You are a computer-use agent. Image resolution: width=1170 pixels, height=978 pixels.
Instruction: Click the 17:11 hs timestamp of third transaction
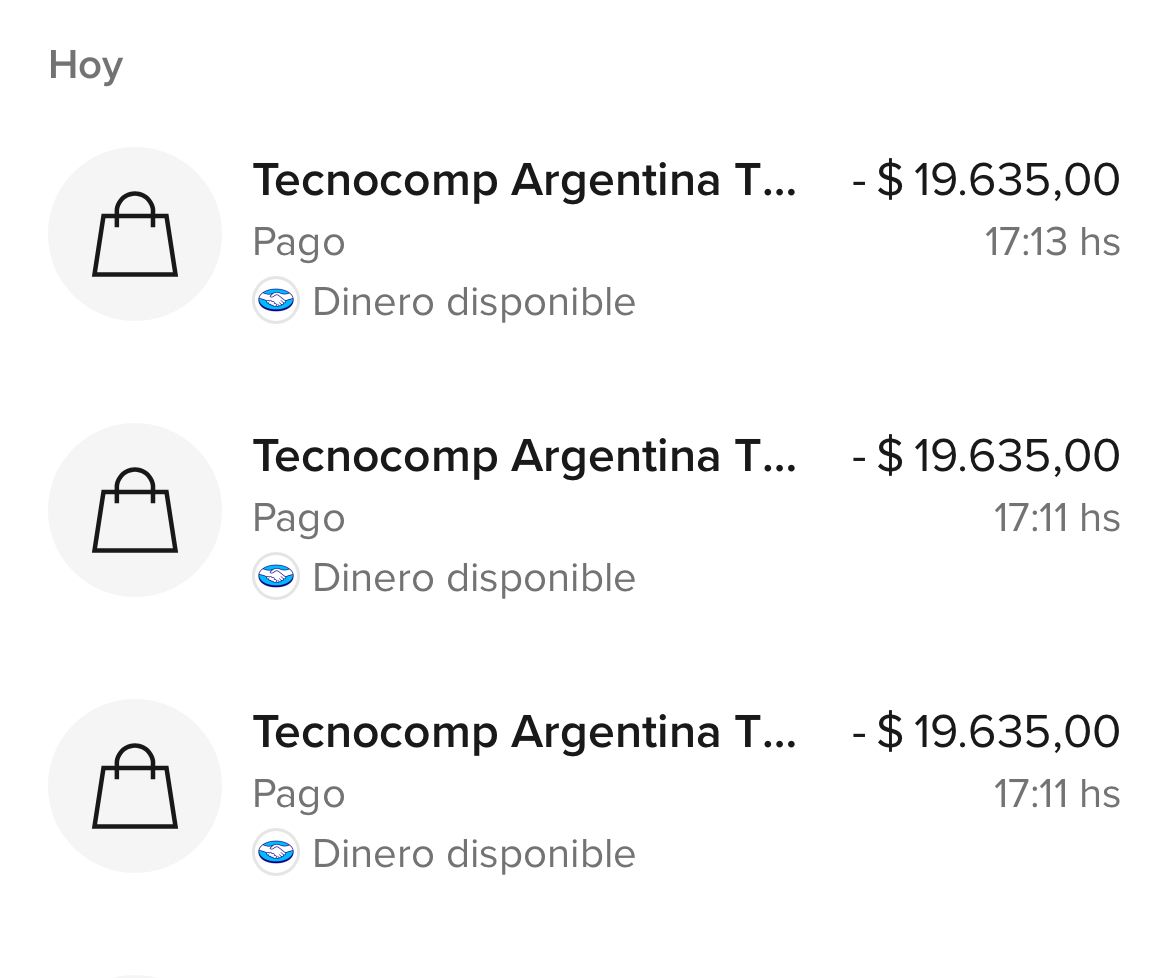(x=1056, y=795)
